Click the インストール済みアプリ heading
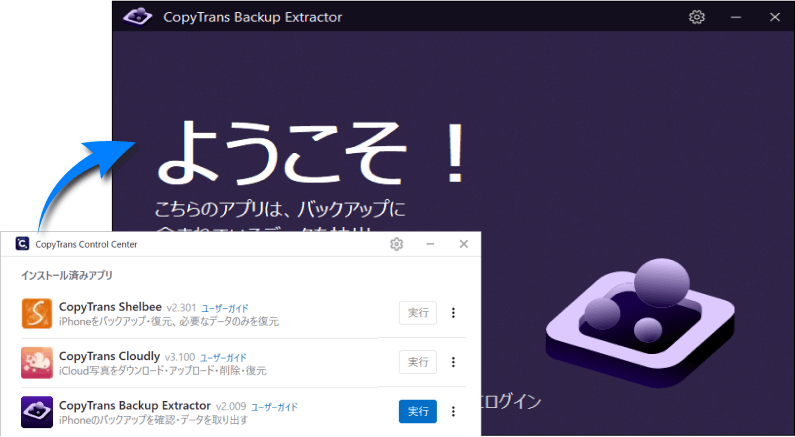 [66, 276]
